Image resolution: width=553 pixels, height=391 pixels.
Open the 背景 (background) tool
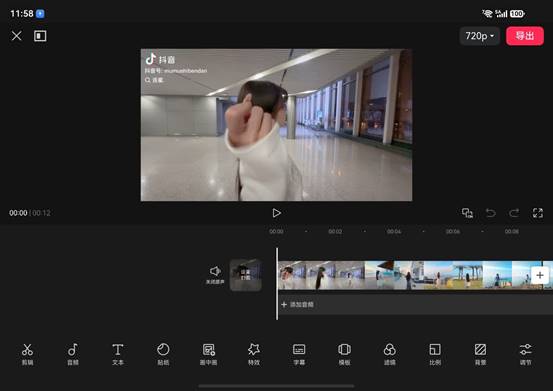(x=480, y=354)
